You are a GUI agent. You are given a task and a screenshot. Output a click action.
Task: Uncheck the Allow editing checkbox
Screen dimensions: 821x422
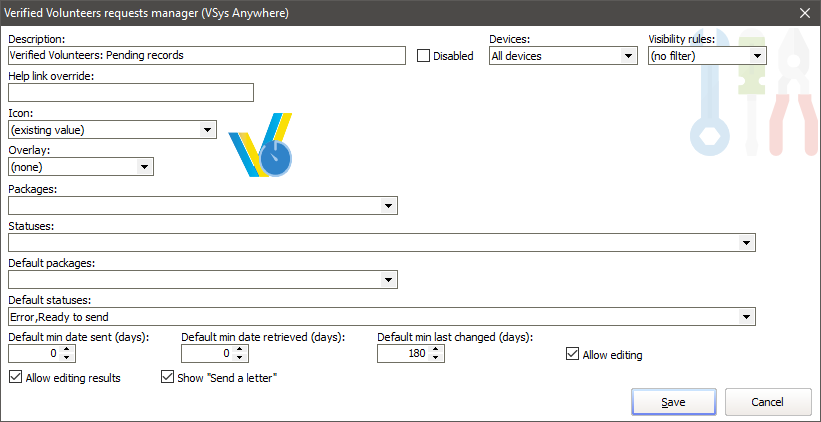(573, 354)
